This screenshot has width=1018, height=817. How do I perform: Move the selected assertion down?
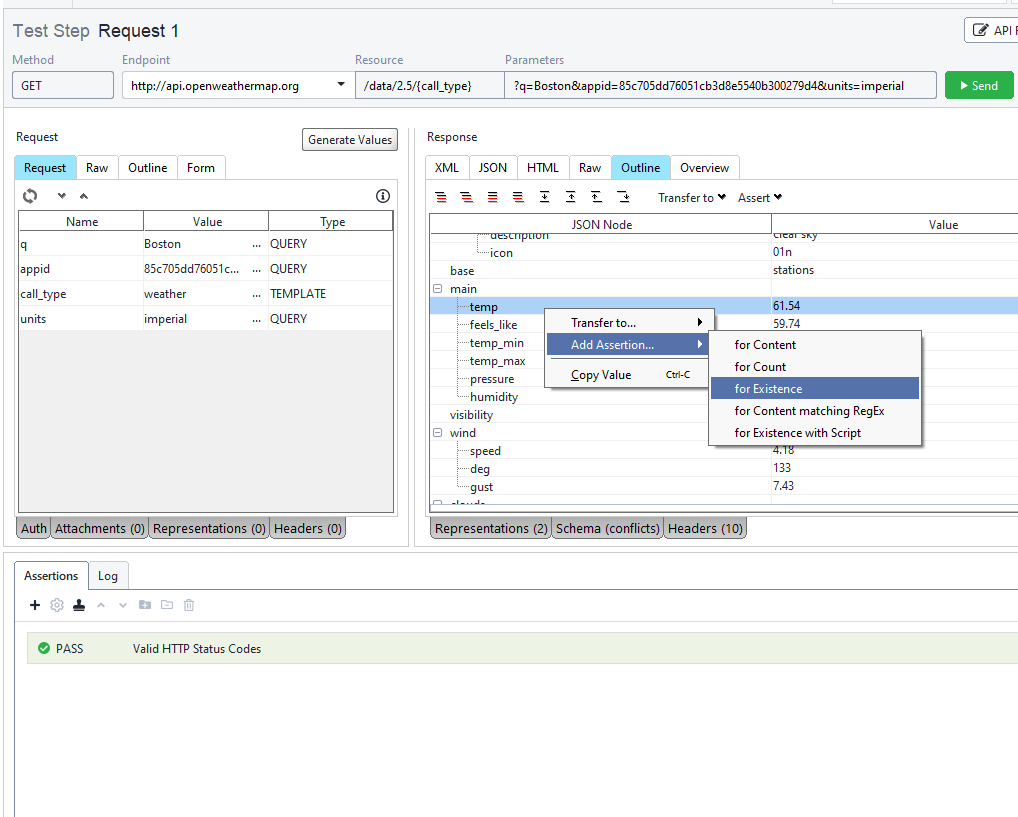(122, 605)
